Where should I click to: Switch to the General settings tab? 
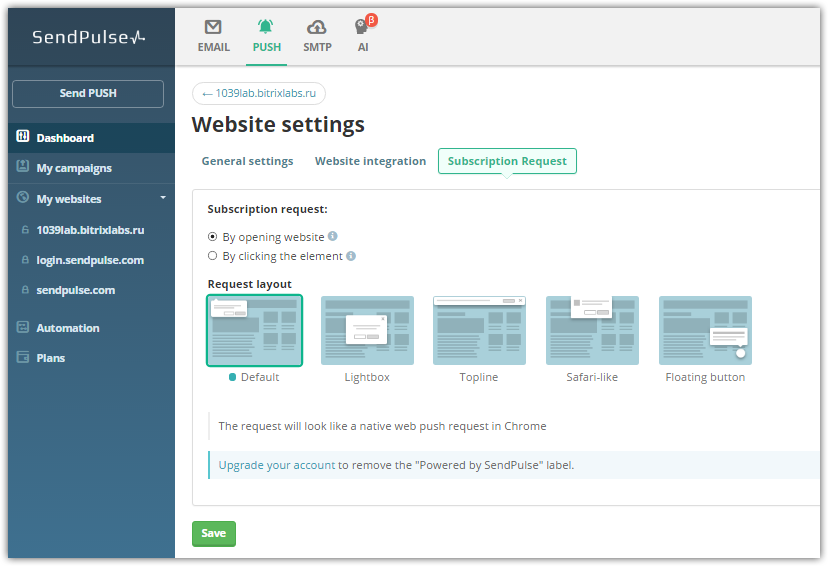247,161
